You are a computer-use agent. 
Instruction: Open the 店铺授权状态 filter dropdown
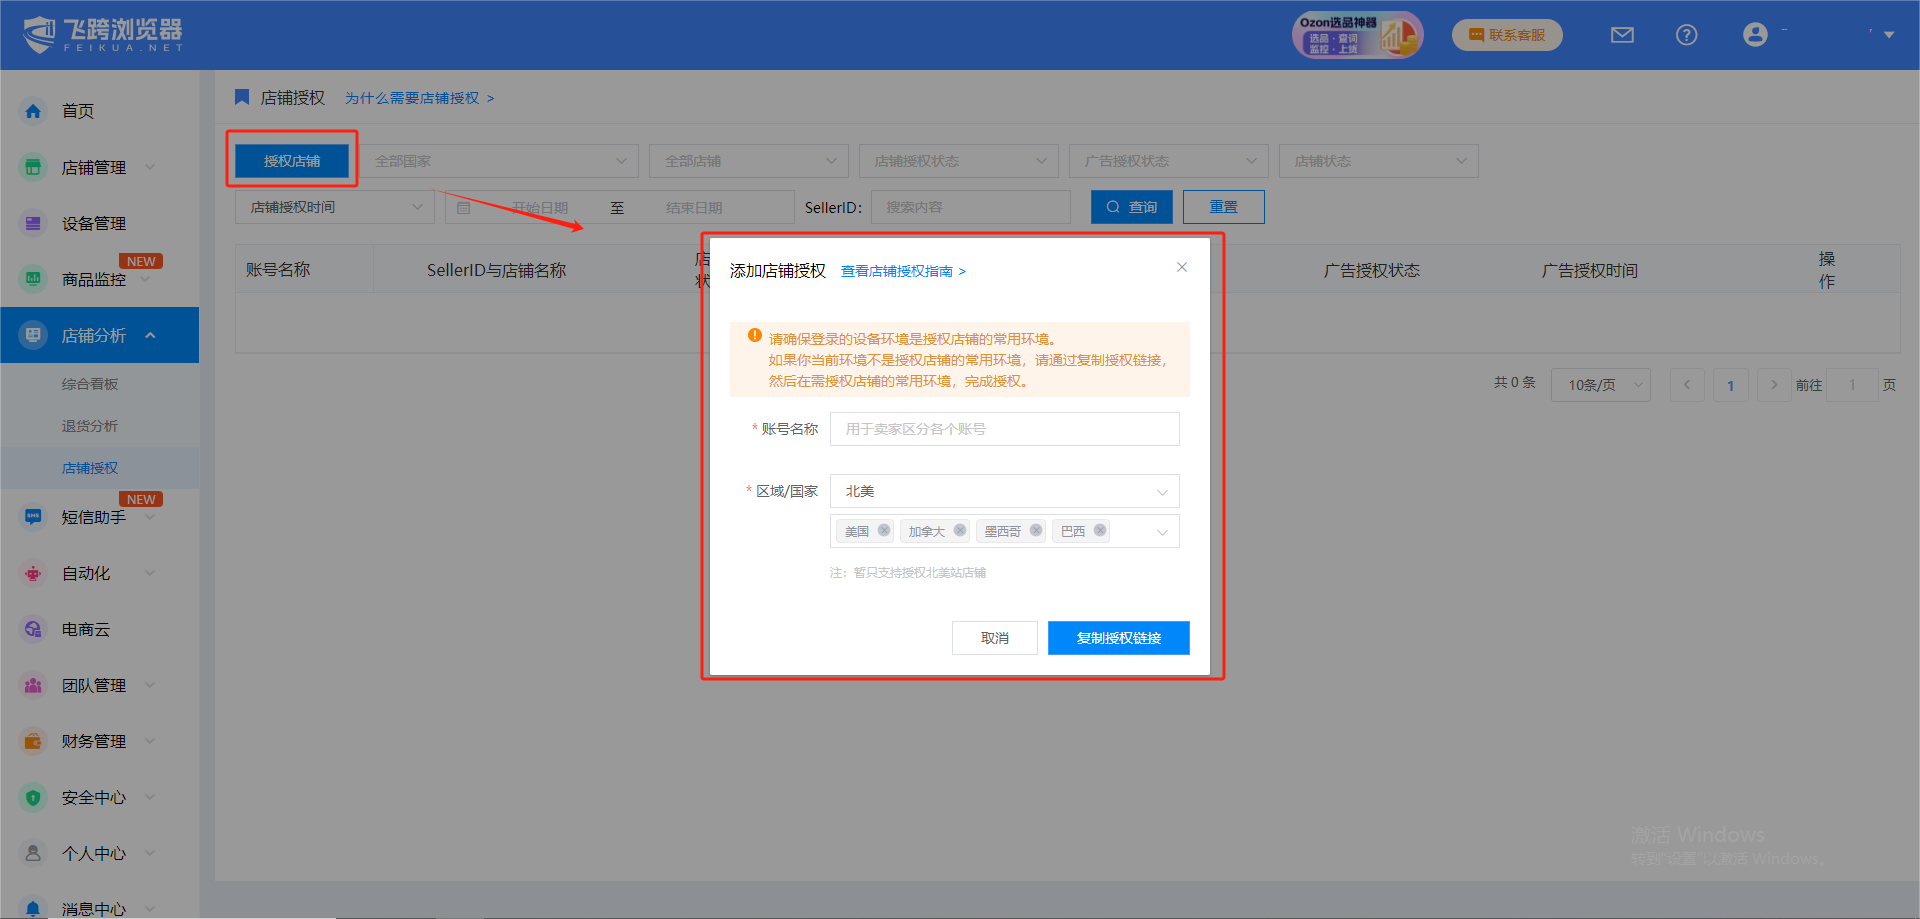958,161
